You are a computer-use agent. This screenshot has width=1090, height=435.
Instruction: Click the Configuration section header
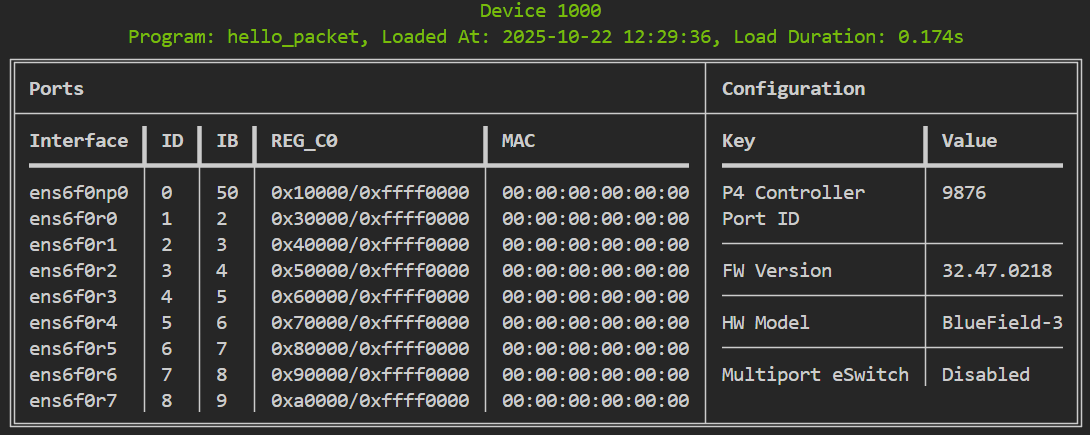tap(793, 89)
